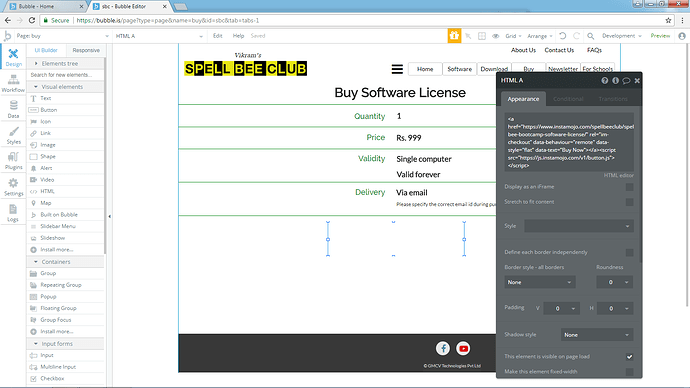The image size is (690, 388).
Task: Open the Development version dropdown
Action: click(x=621, y=36)
